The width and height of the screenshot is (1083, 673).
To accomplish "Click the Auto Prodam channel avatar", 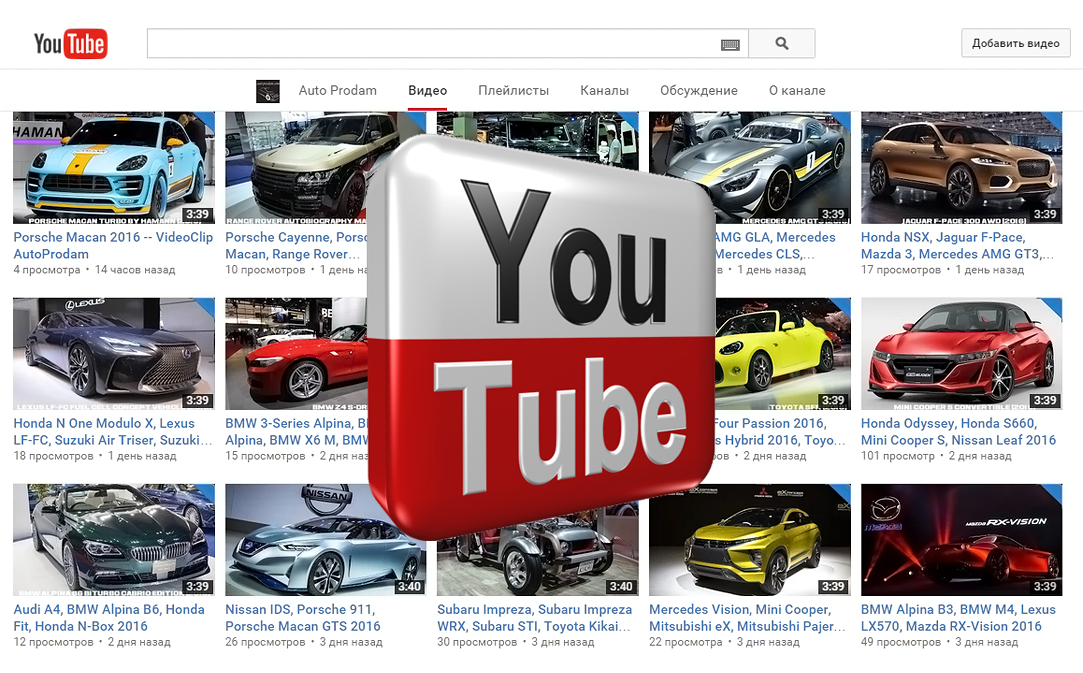I will coord(268,91).
